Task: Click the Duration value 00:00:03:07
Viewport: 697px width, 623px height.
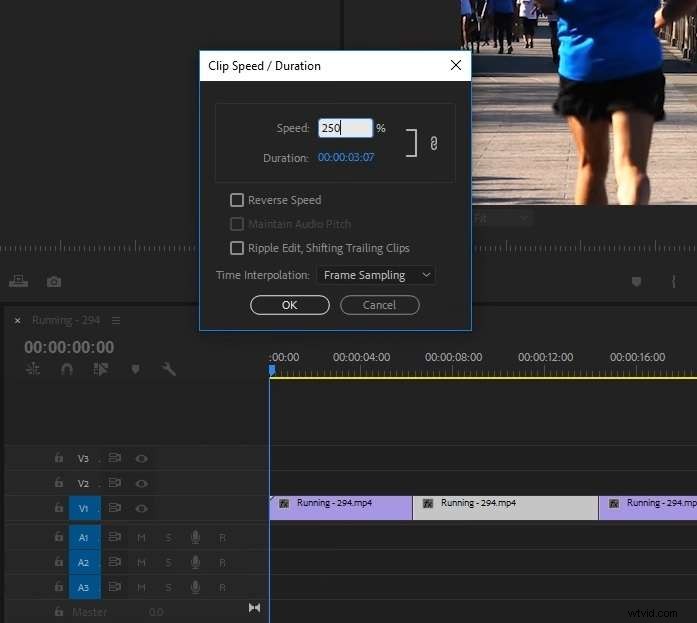Action: (x=346, y=157)
